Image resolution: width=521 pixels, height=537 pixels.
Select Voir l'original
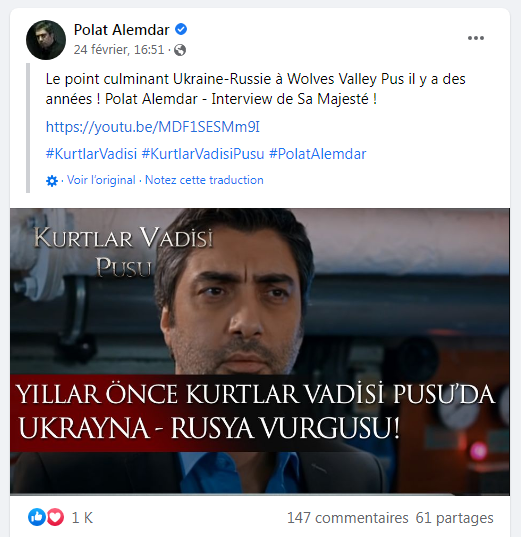pos(101,180)
